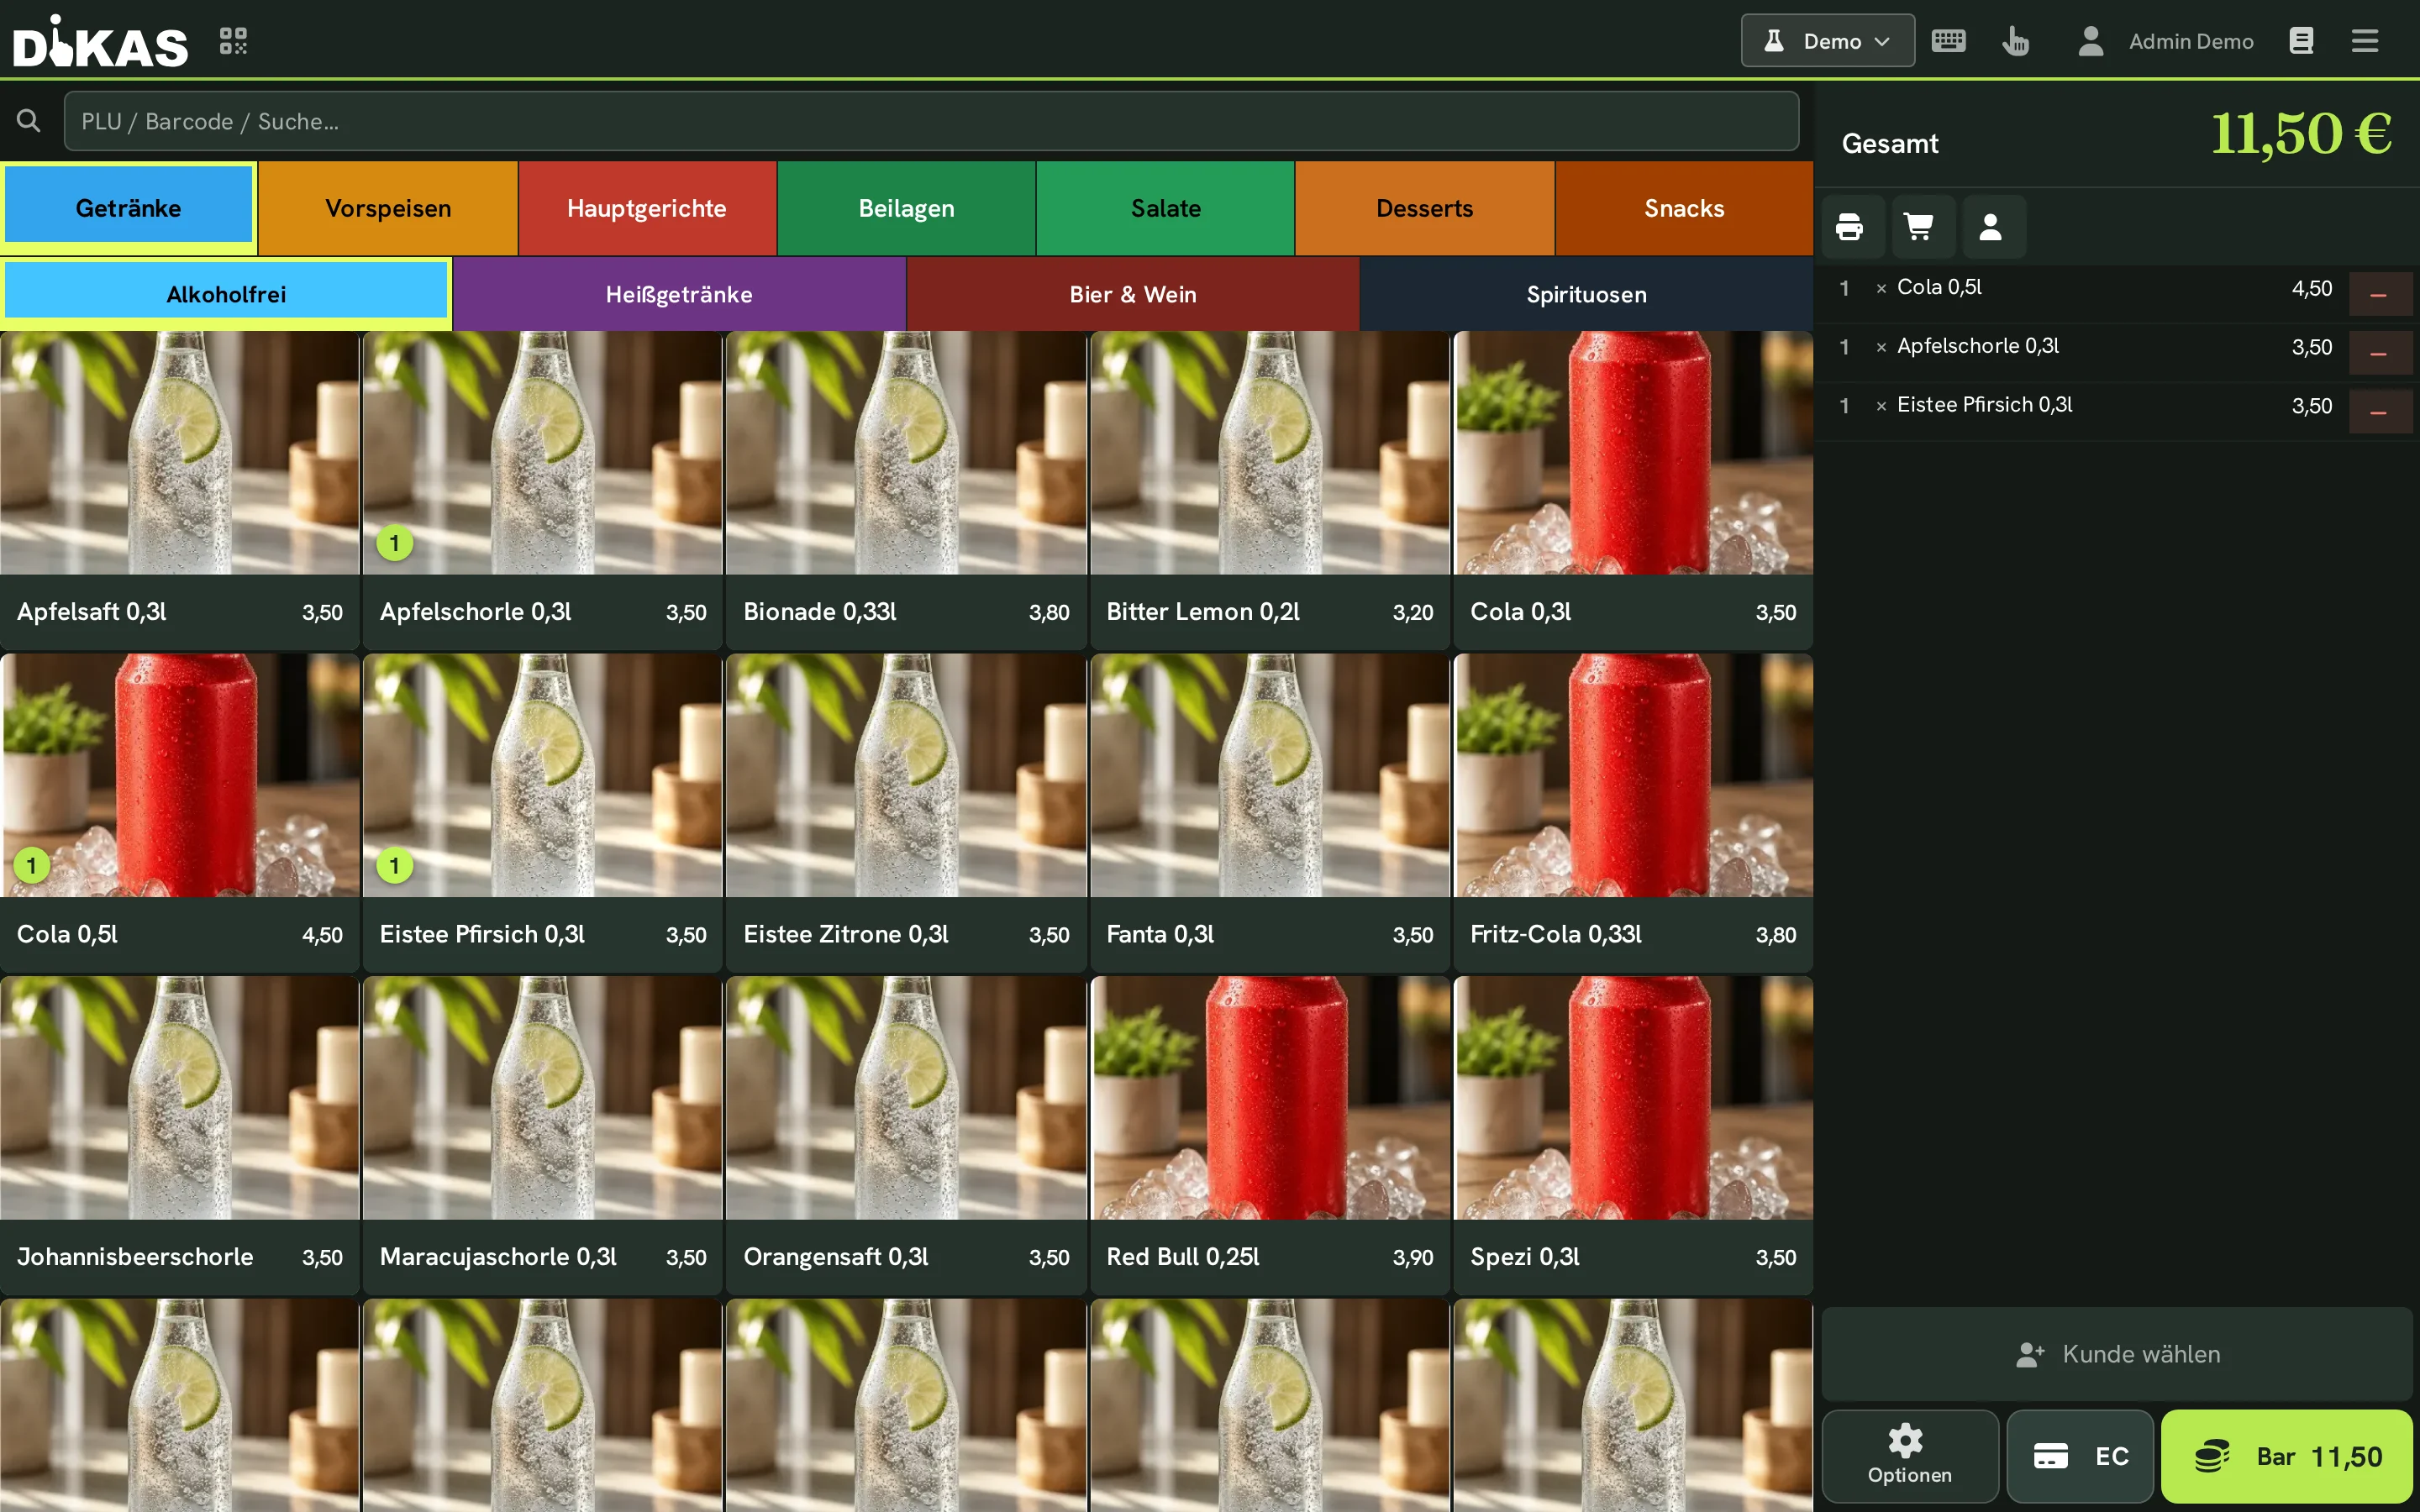Image resolution: width=2420 pixels, height=1512 pixels.
Task: Switch to the Vorspeisen category tab
Action: [388, 208]
